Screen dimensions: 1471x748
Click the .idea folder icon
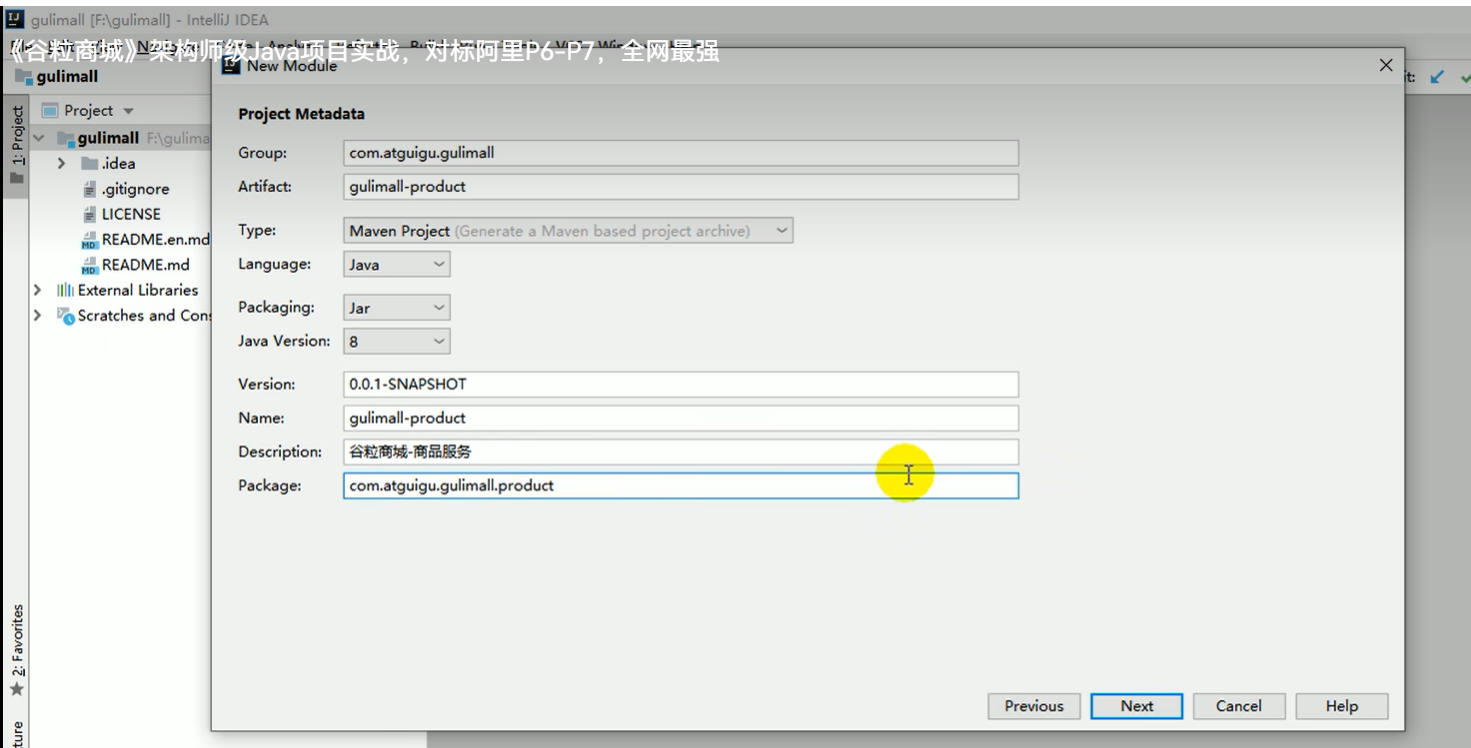point(89,163)
